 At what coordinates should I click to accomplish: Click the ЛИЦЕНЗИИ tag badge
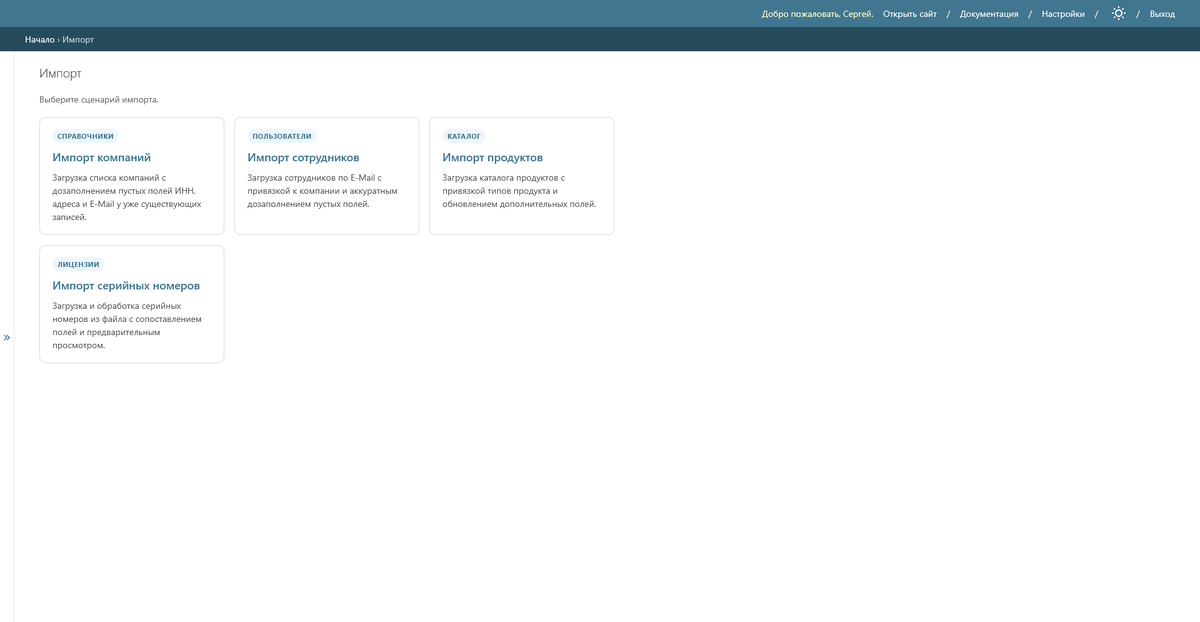click(x=78, y=264)
